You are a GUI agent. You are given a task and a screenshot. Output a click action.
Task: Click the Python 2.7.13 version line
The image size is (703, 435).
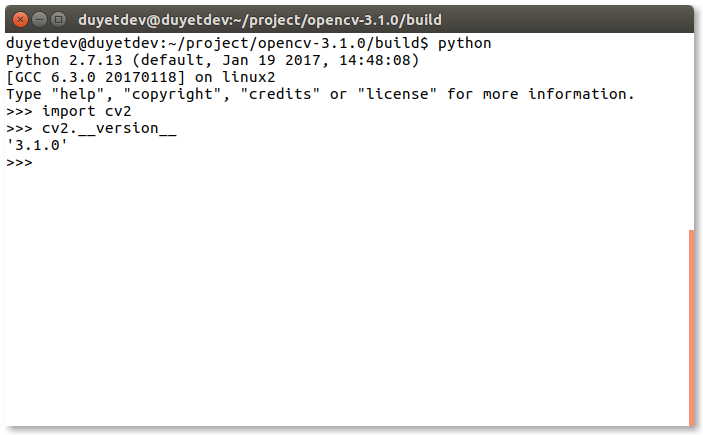[x=213, y=60]
